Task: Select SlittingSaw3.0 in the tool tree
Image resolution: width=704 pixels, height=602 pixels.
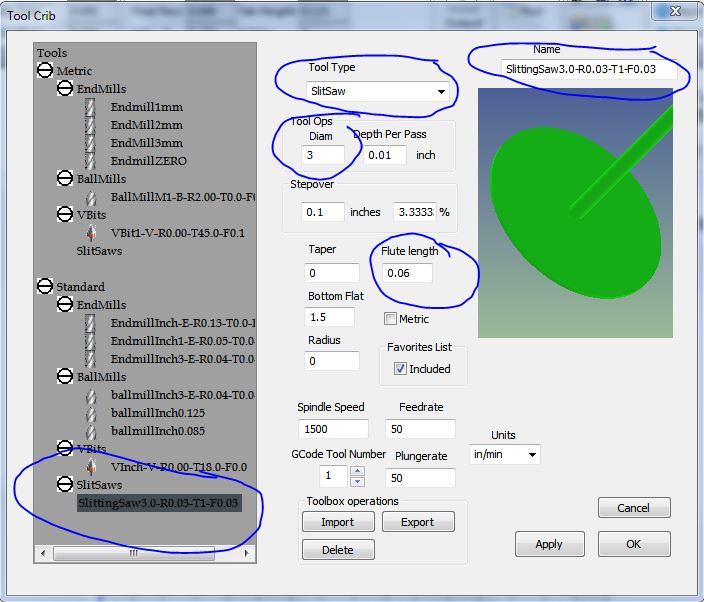Action: (158, 502)
